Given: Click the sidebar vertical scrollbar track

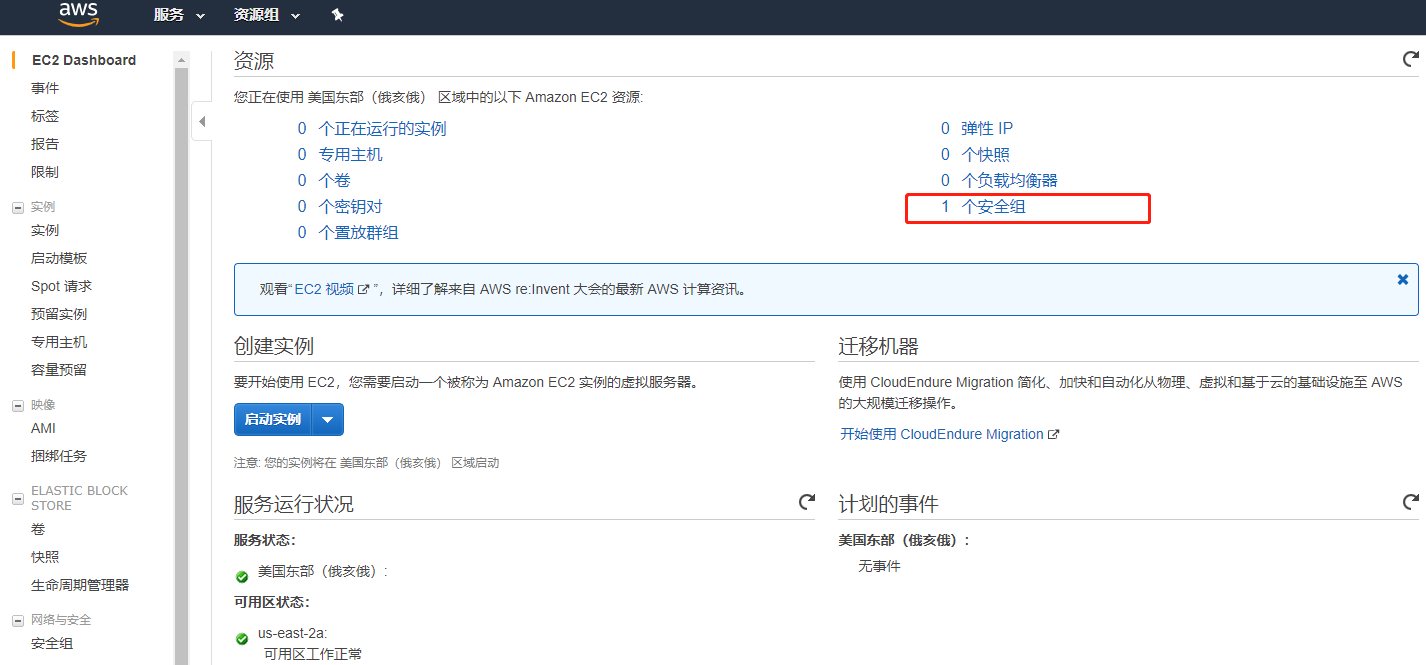Looking at the screenshot, I should click(x=181, y=365).
